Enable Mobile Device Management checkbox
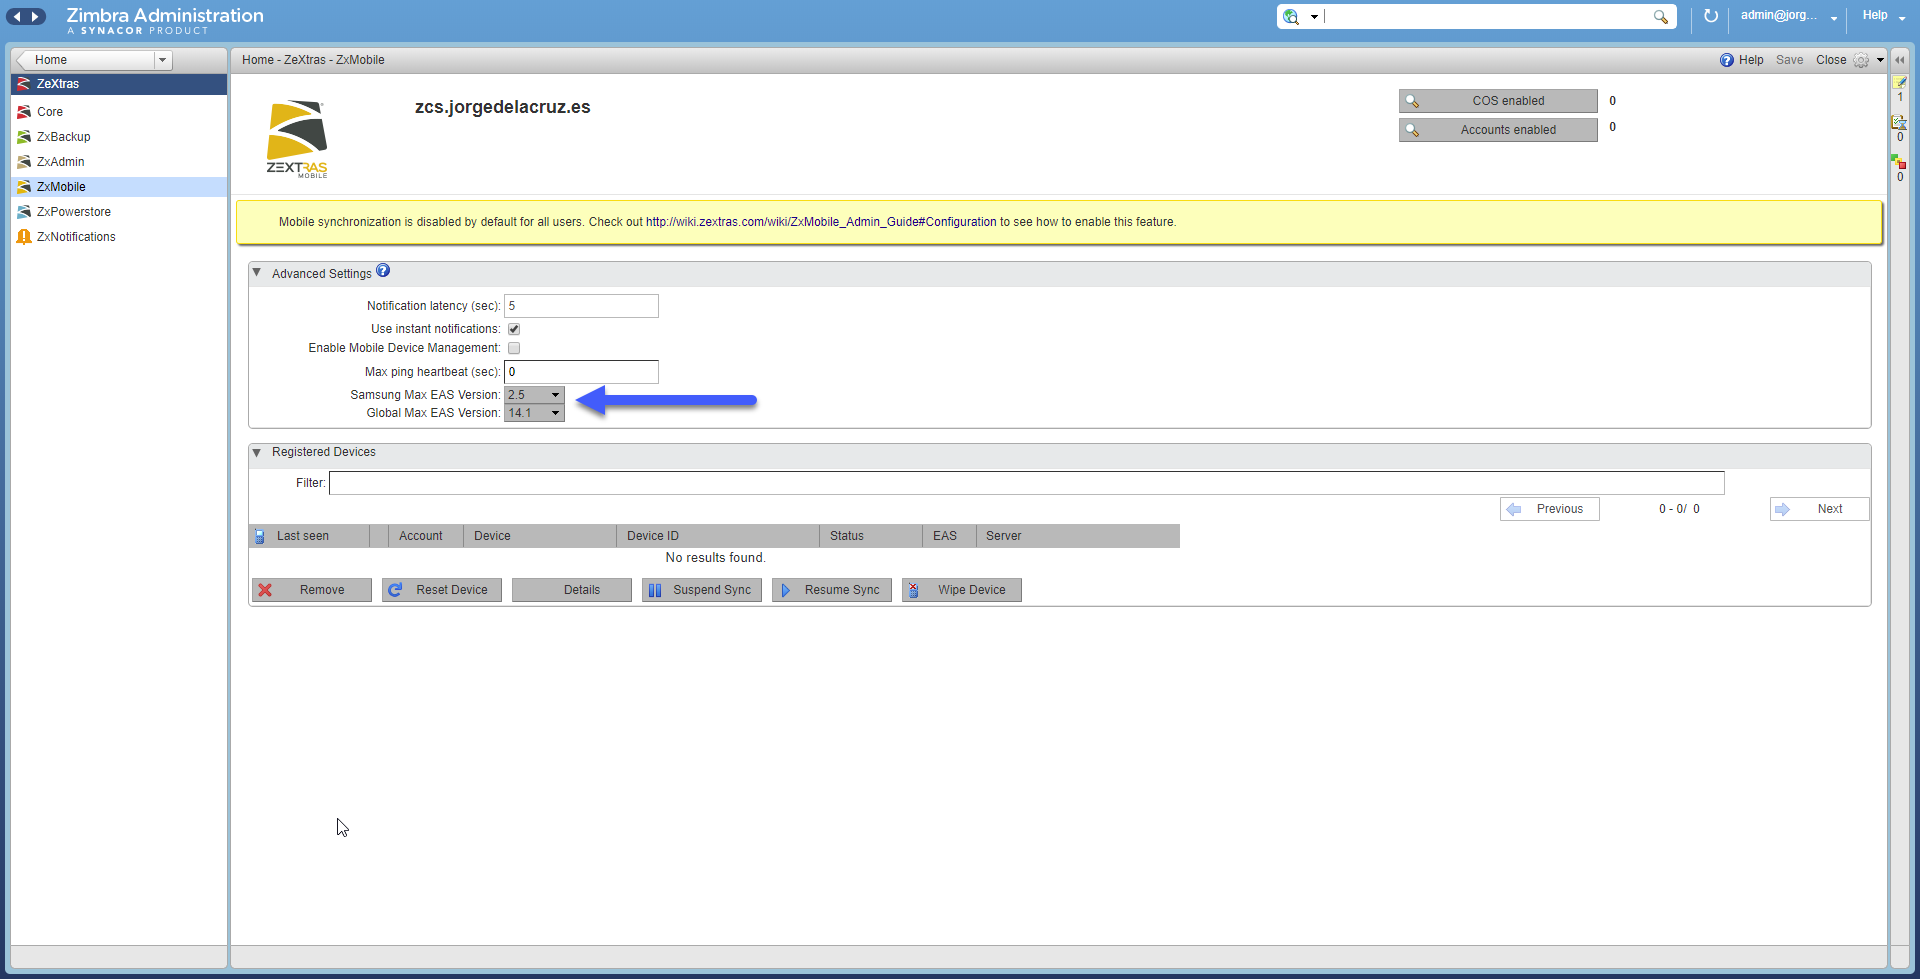Screen dimensions: 1920x979 click(x=514, y=348)
